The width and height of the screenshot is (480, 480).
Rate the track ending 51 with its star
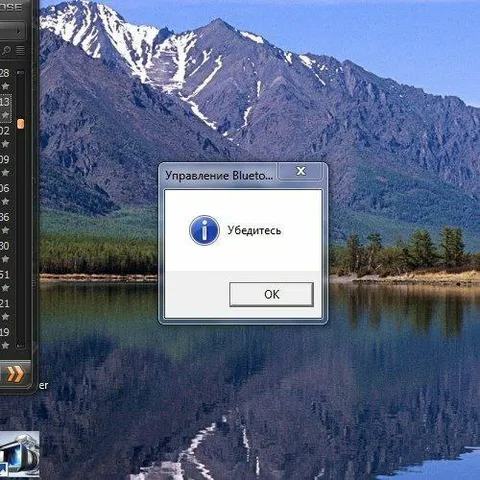click(5, 288)
